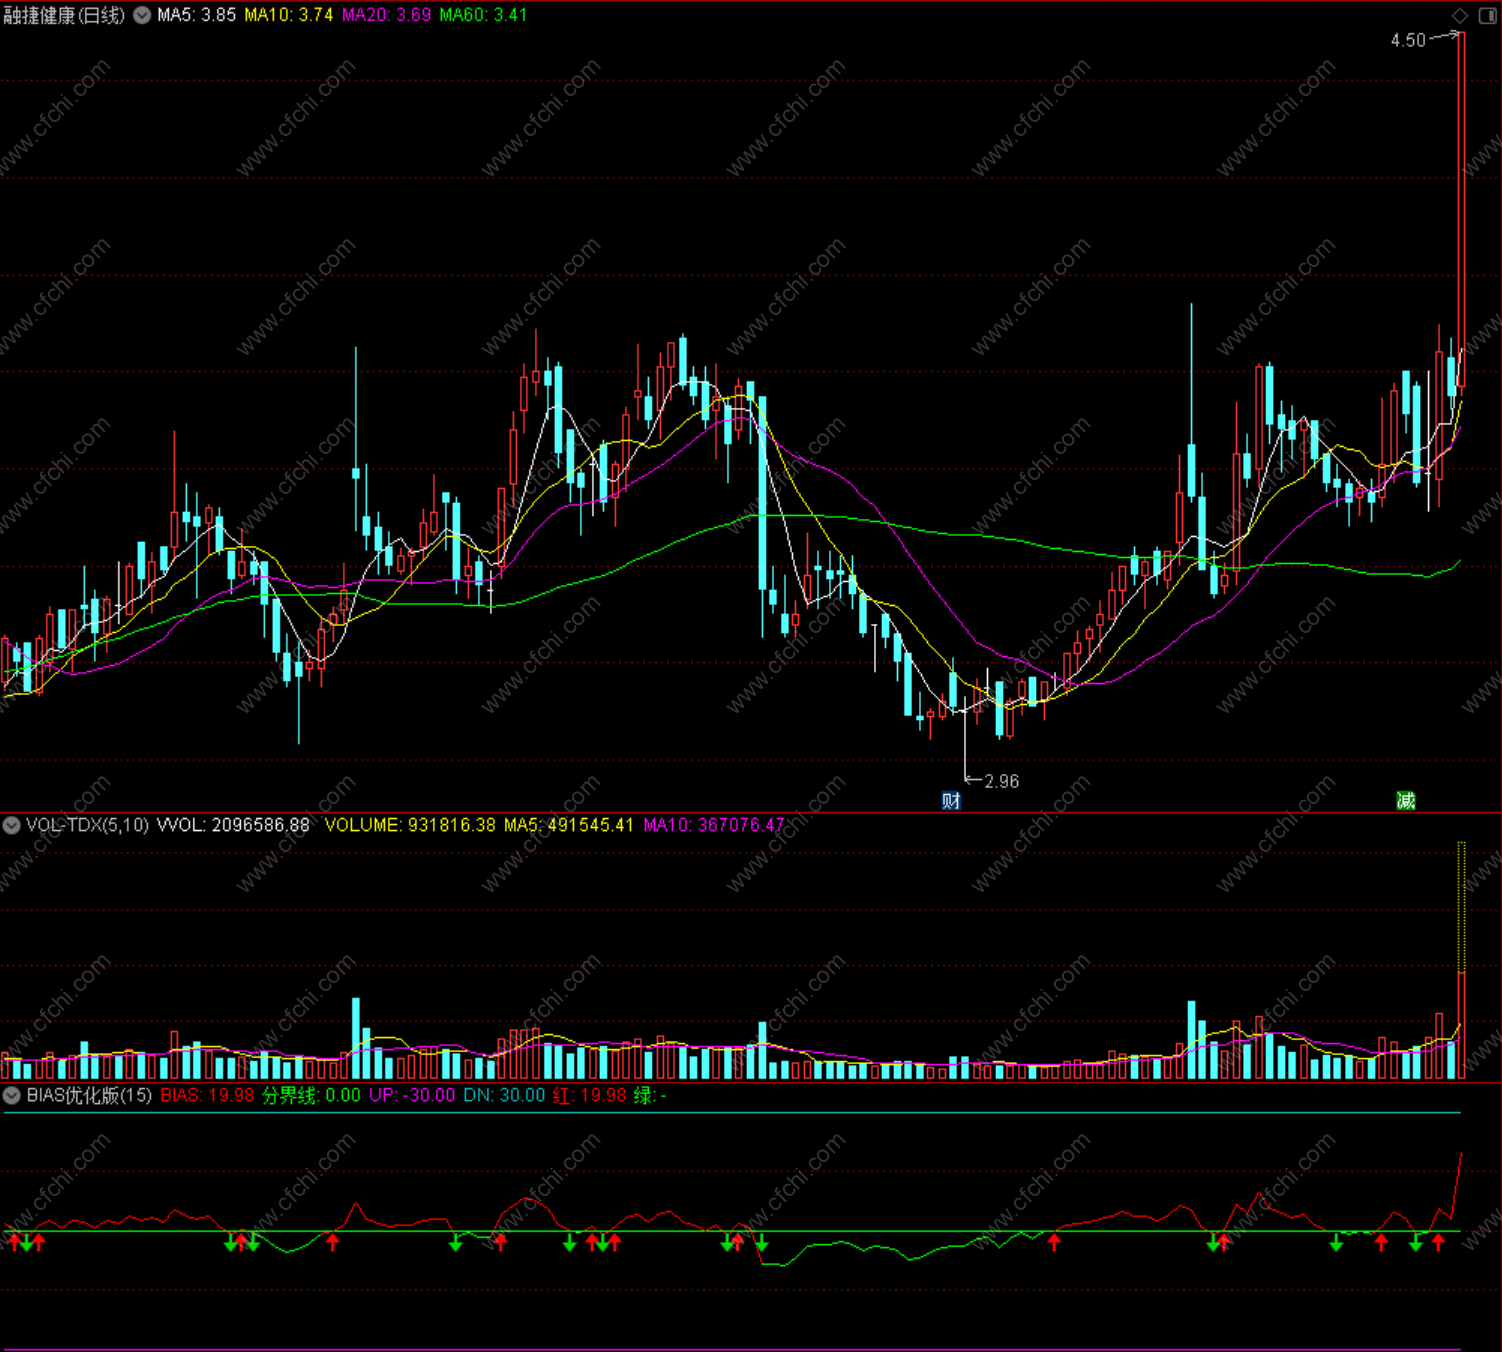1502x1352 pixels.
Task: Open the BIAS优化版 indicator dropdown
Action: click(12, 1095)
